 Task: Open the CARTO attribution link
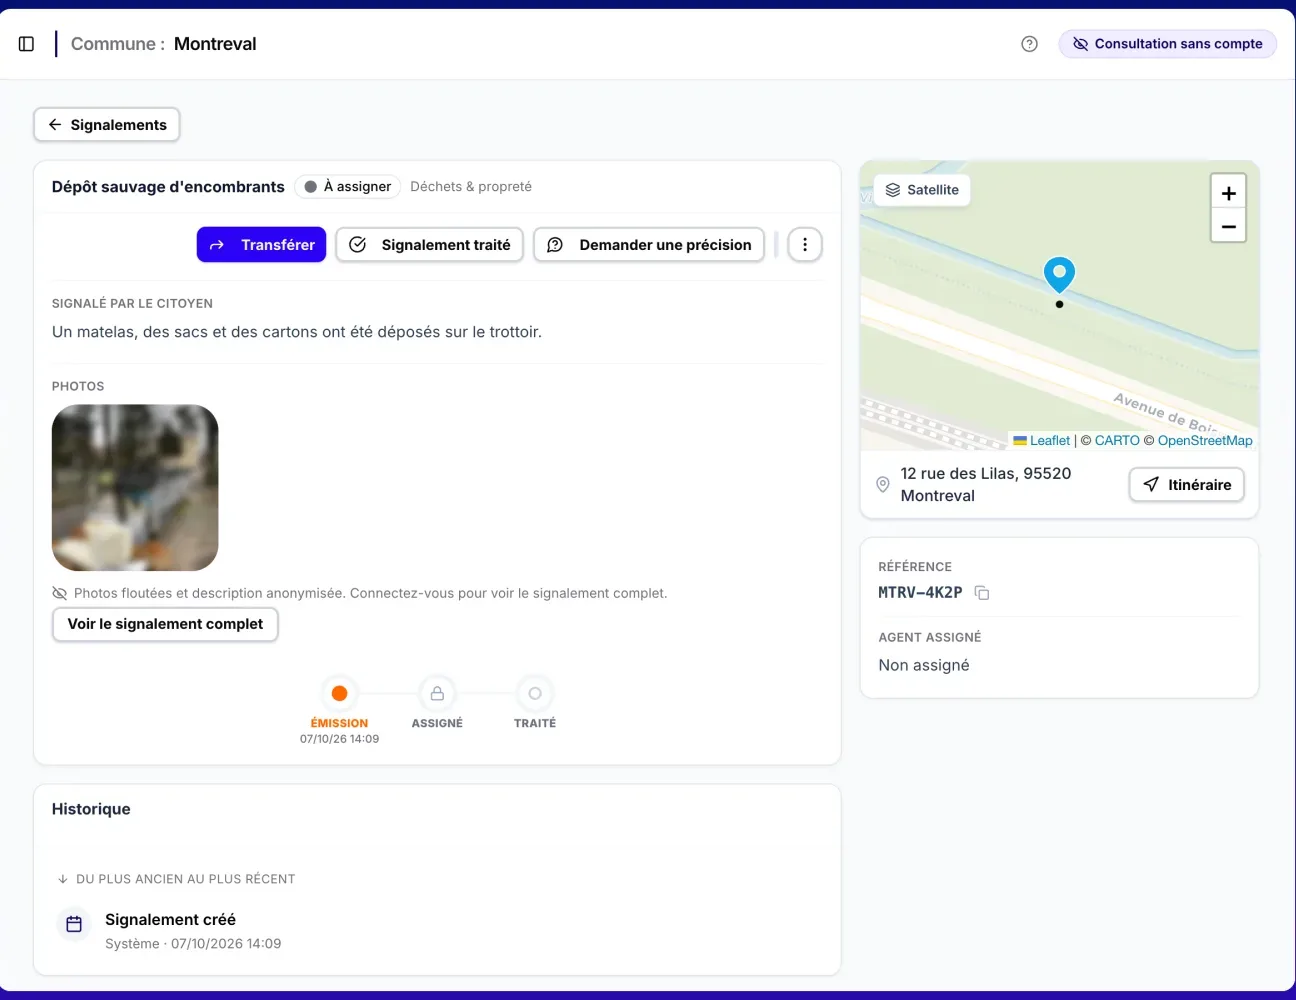pyautogui.click(x=1117, y=441)
